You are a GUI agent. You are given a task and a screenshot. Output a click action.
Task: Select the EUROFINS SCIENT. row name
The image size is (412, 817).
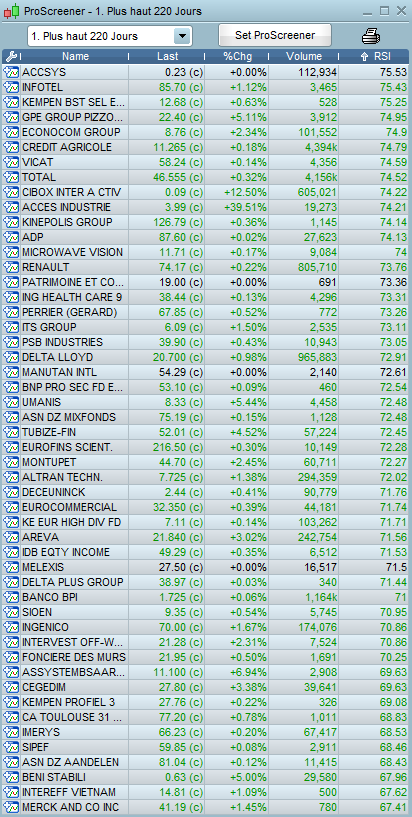tap(67, 448)
